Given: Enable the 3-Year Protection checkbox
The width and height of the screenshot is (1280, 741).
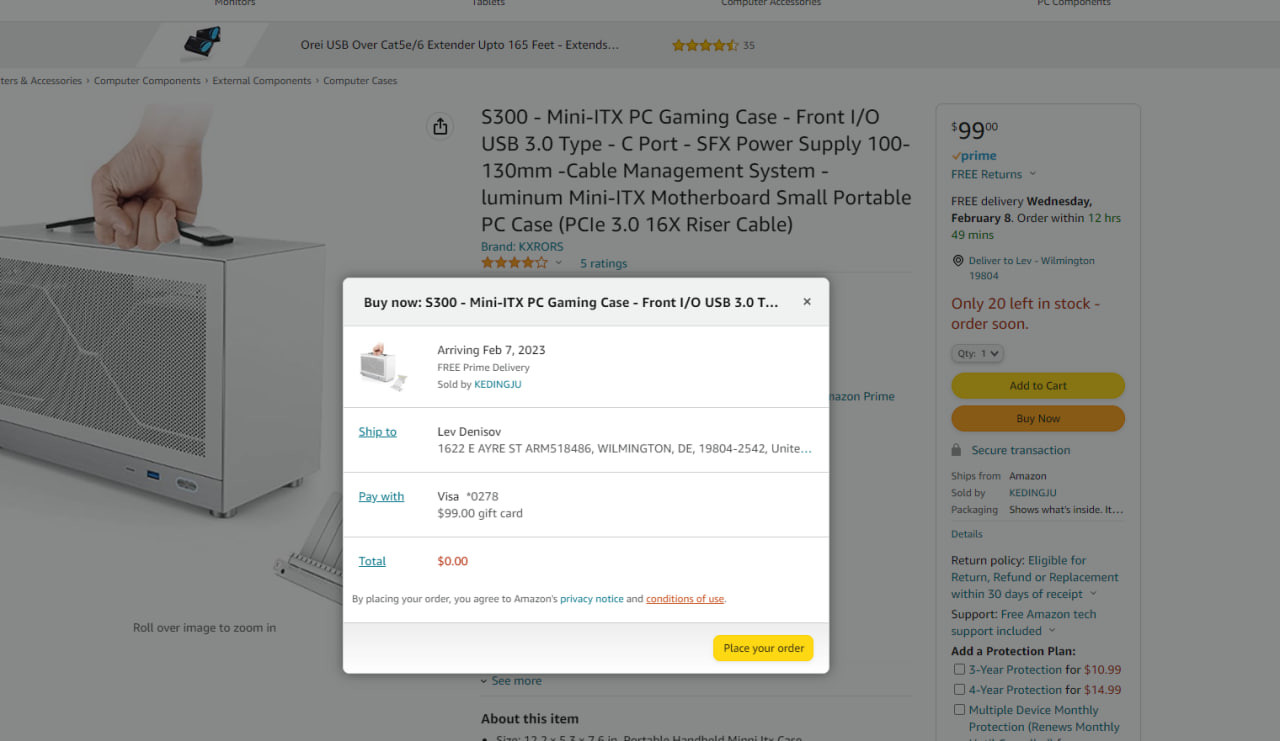Looking at the screenshot, I should [960, 670].
